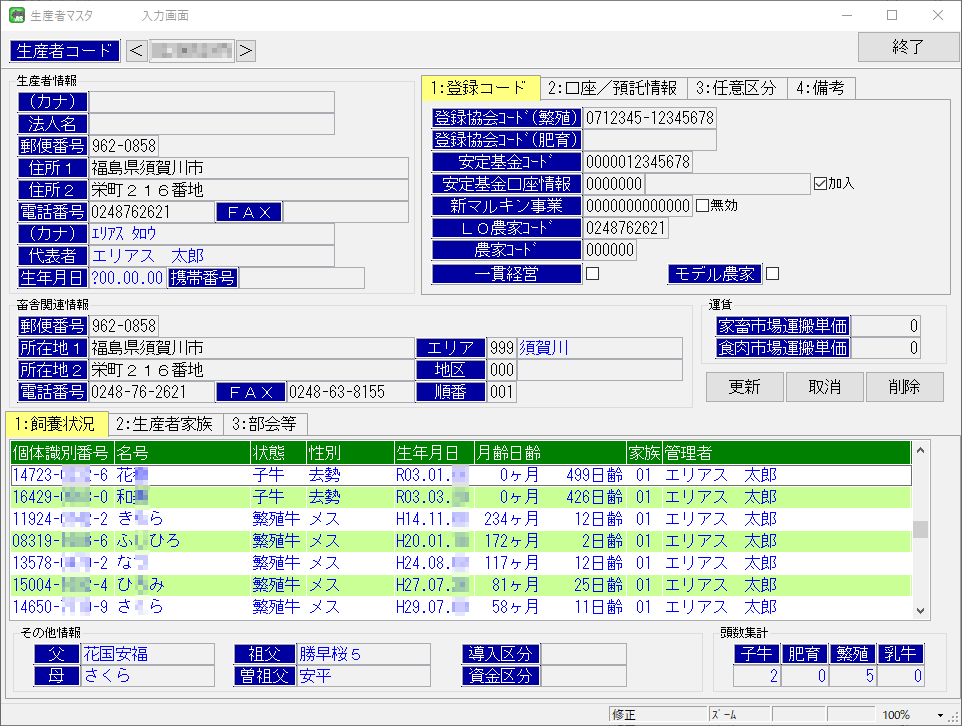Select the 1:飼養状況 tab
This screenshot has width=962, height=726.
point(56,423)
